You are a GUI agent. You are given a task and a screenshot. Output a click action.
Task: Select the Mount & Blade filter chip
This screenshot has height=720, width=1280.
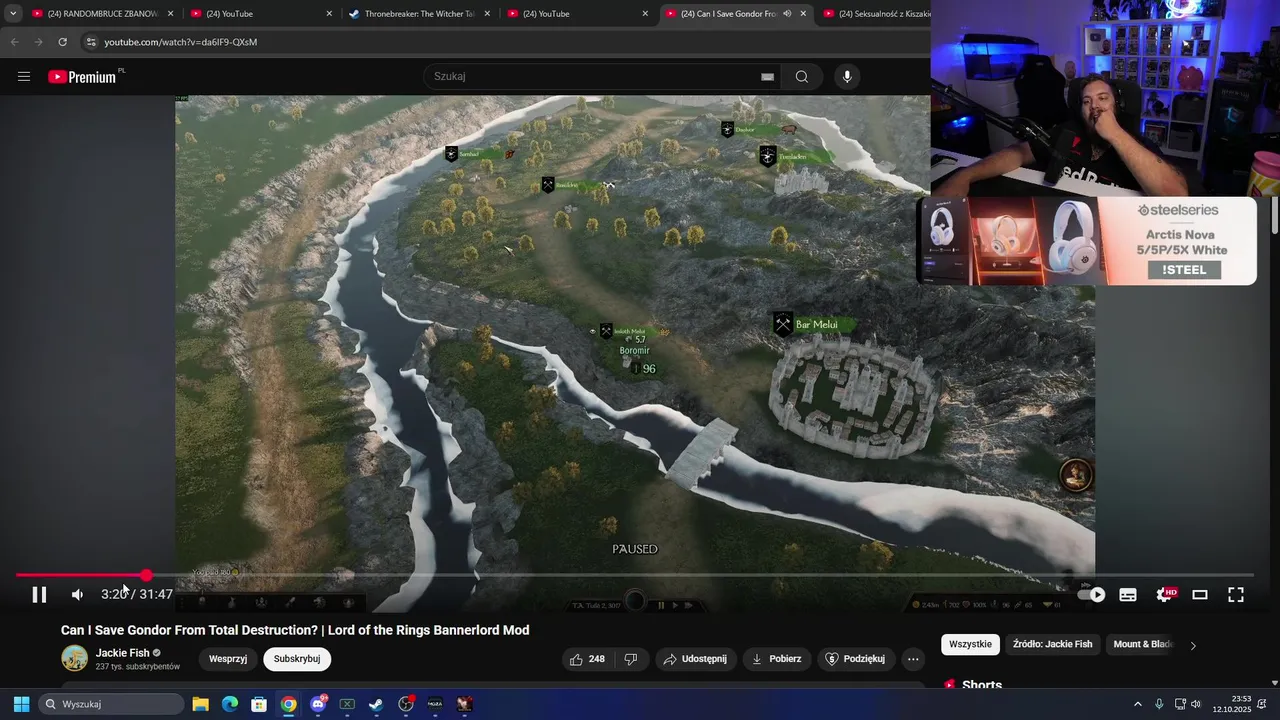click(1143, 644)
